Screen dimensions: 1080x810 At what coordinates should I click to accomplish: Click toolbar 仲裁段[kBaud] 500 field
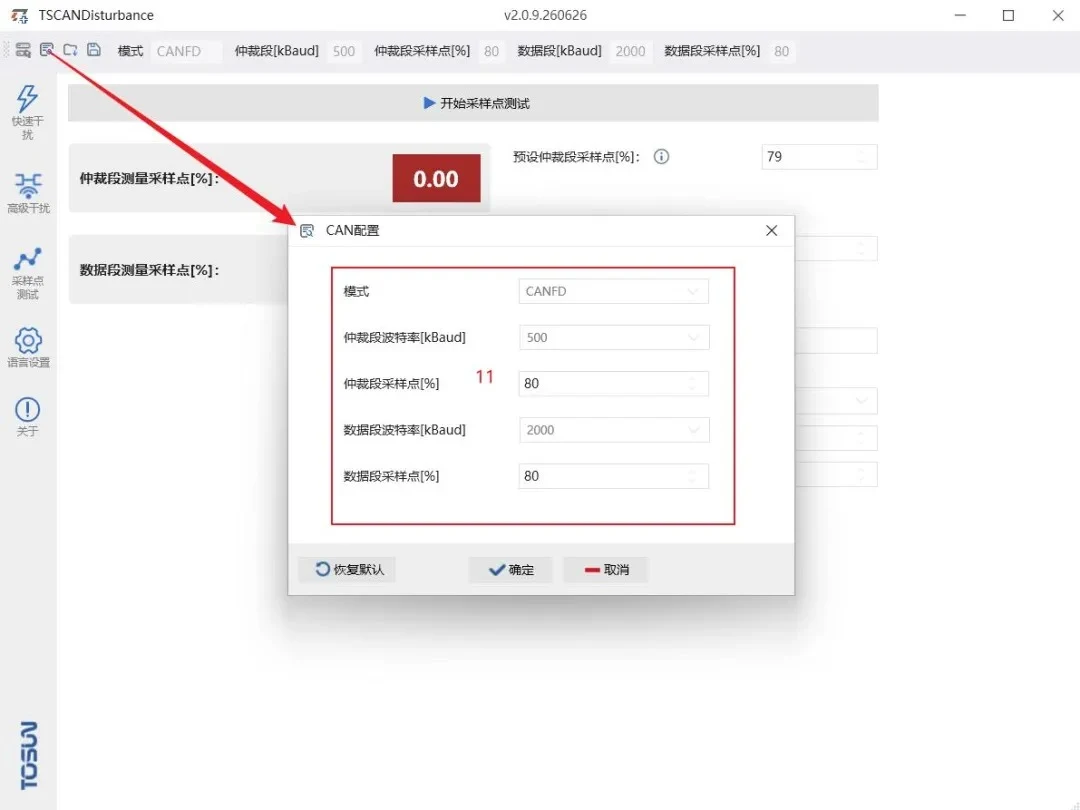(x=344, y=51)
